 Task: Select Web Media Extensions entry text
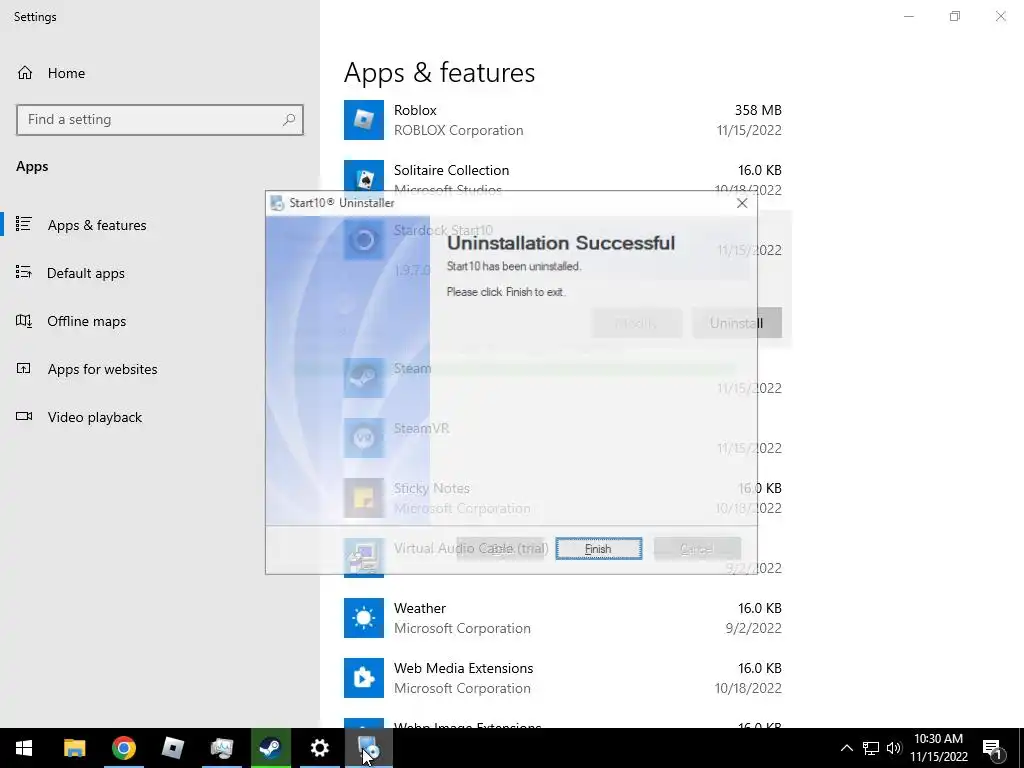tap(464, 669)
